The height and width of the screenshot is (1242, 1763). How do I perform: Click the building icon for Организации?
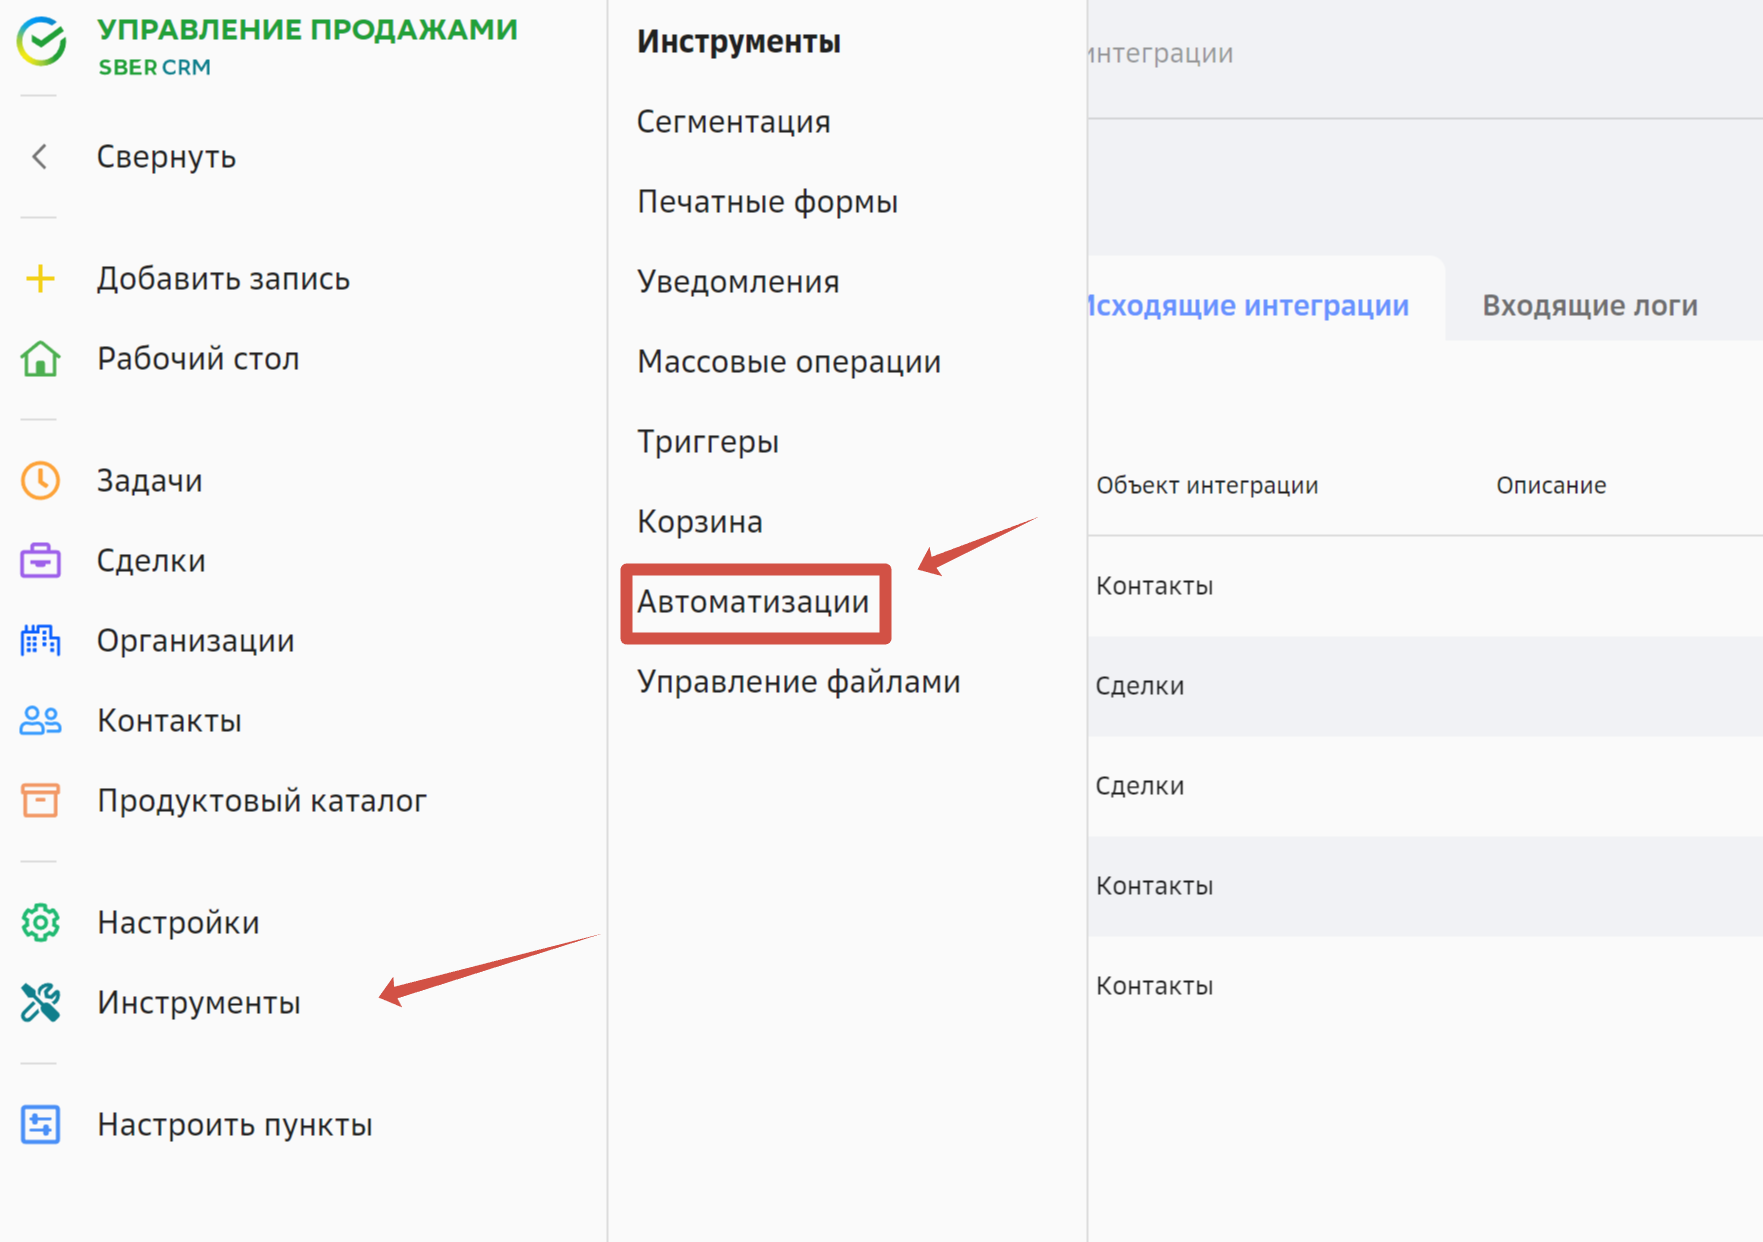coord(40,640)
